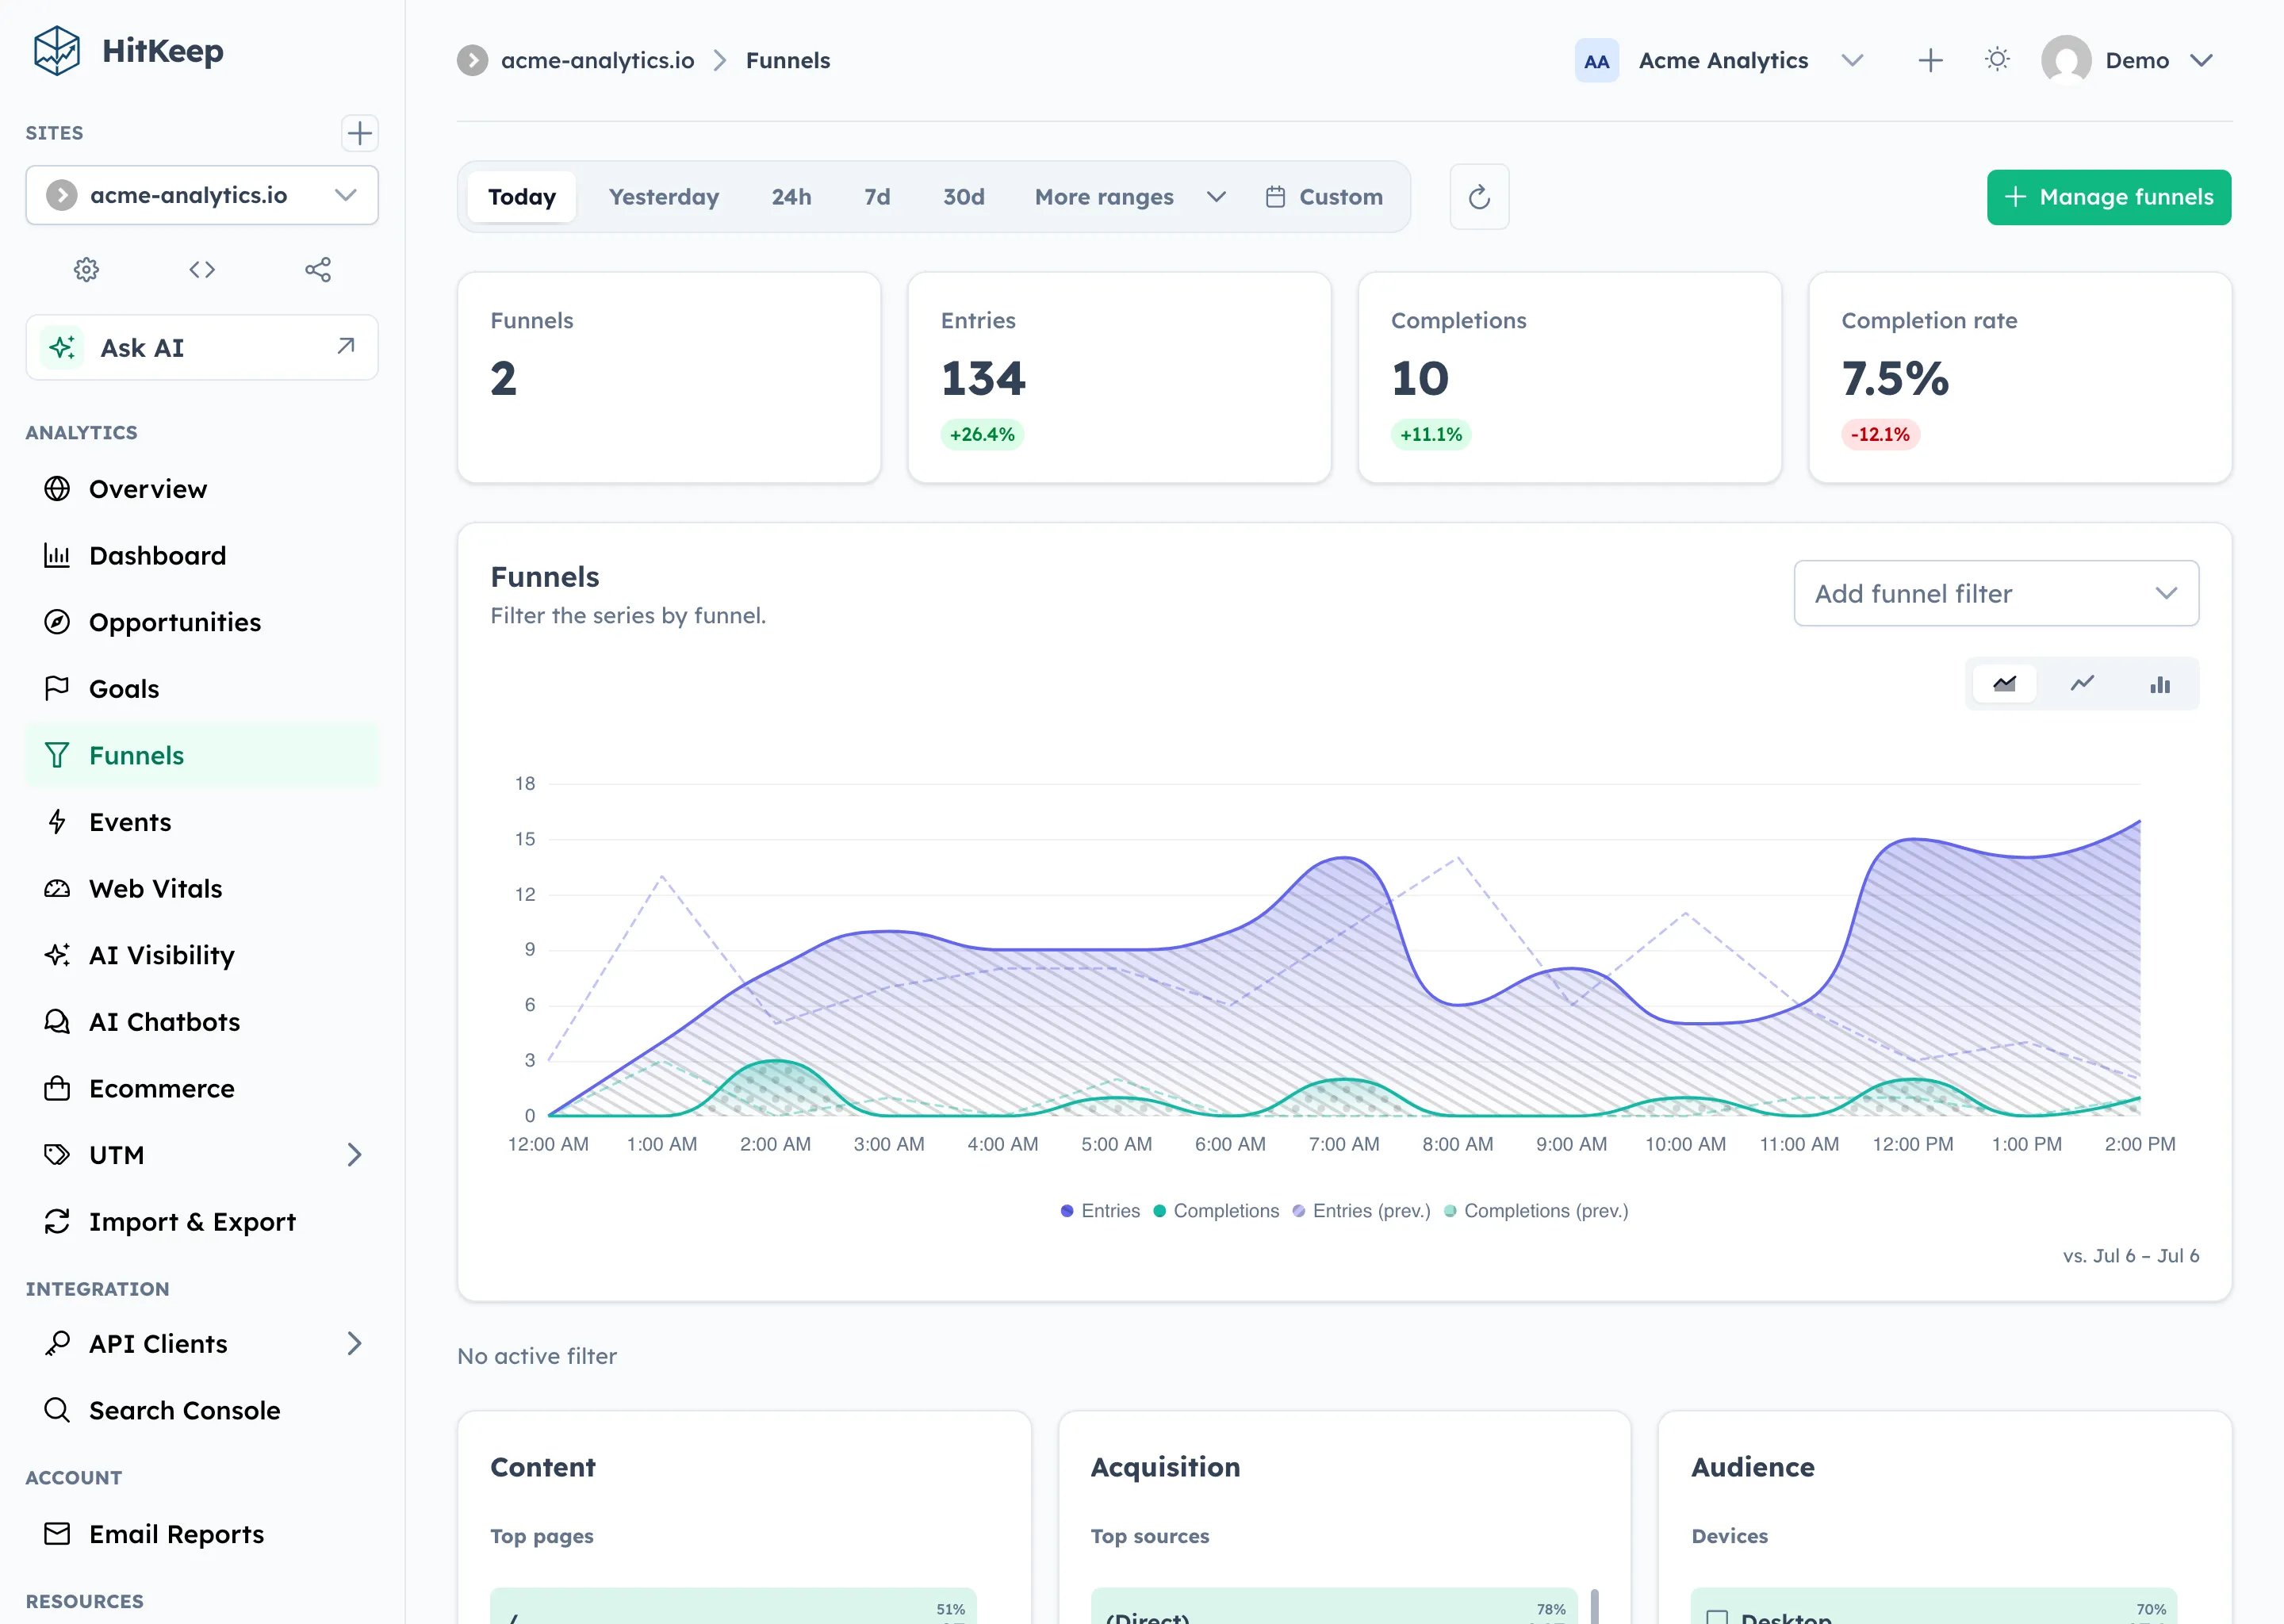This screenshot has width=2284, height=1624.
Task: Expand the API Clients submenu chevron
Action: [354, 1344]
